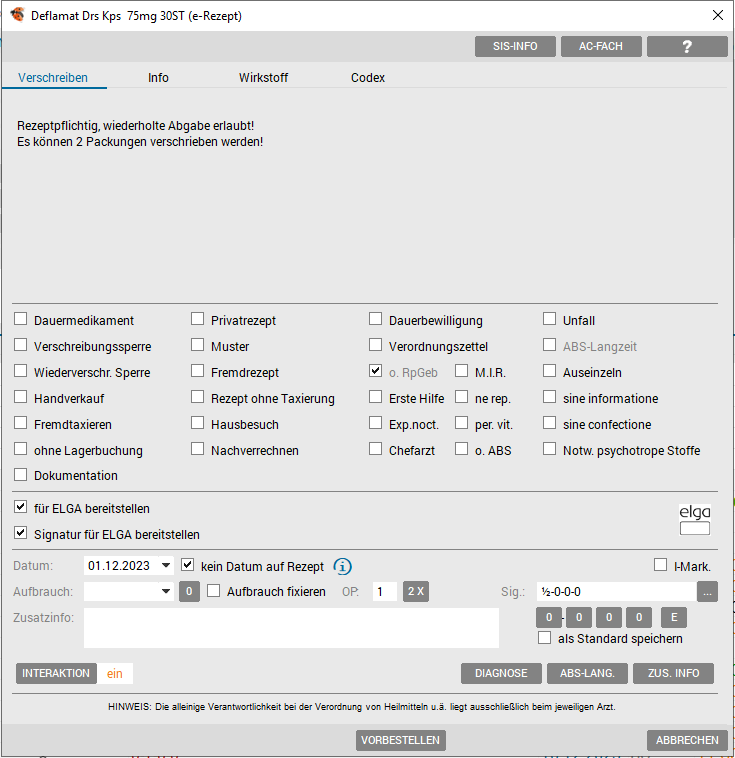
Task: Open the Info tab
Action: [x=158, y=77]
